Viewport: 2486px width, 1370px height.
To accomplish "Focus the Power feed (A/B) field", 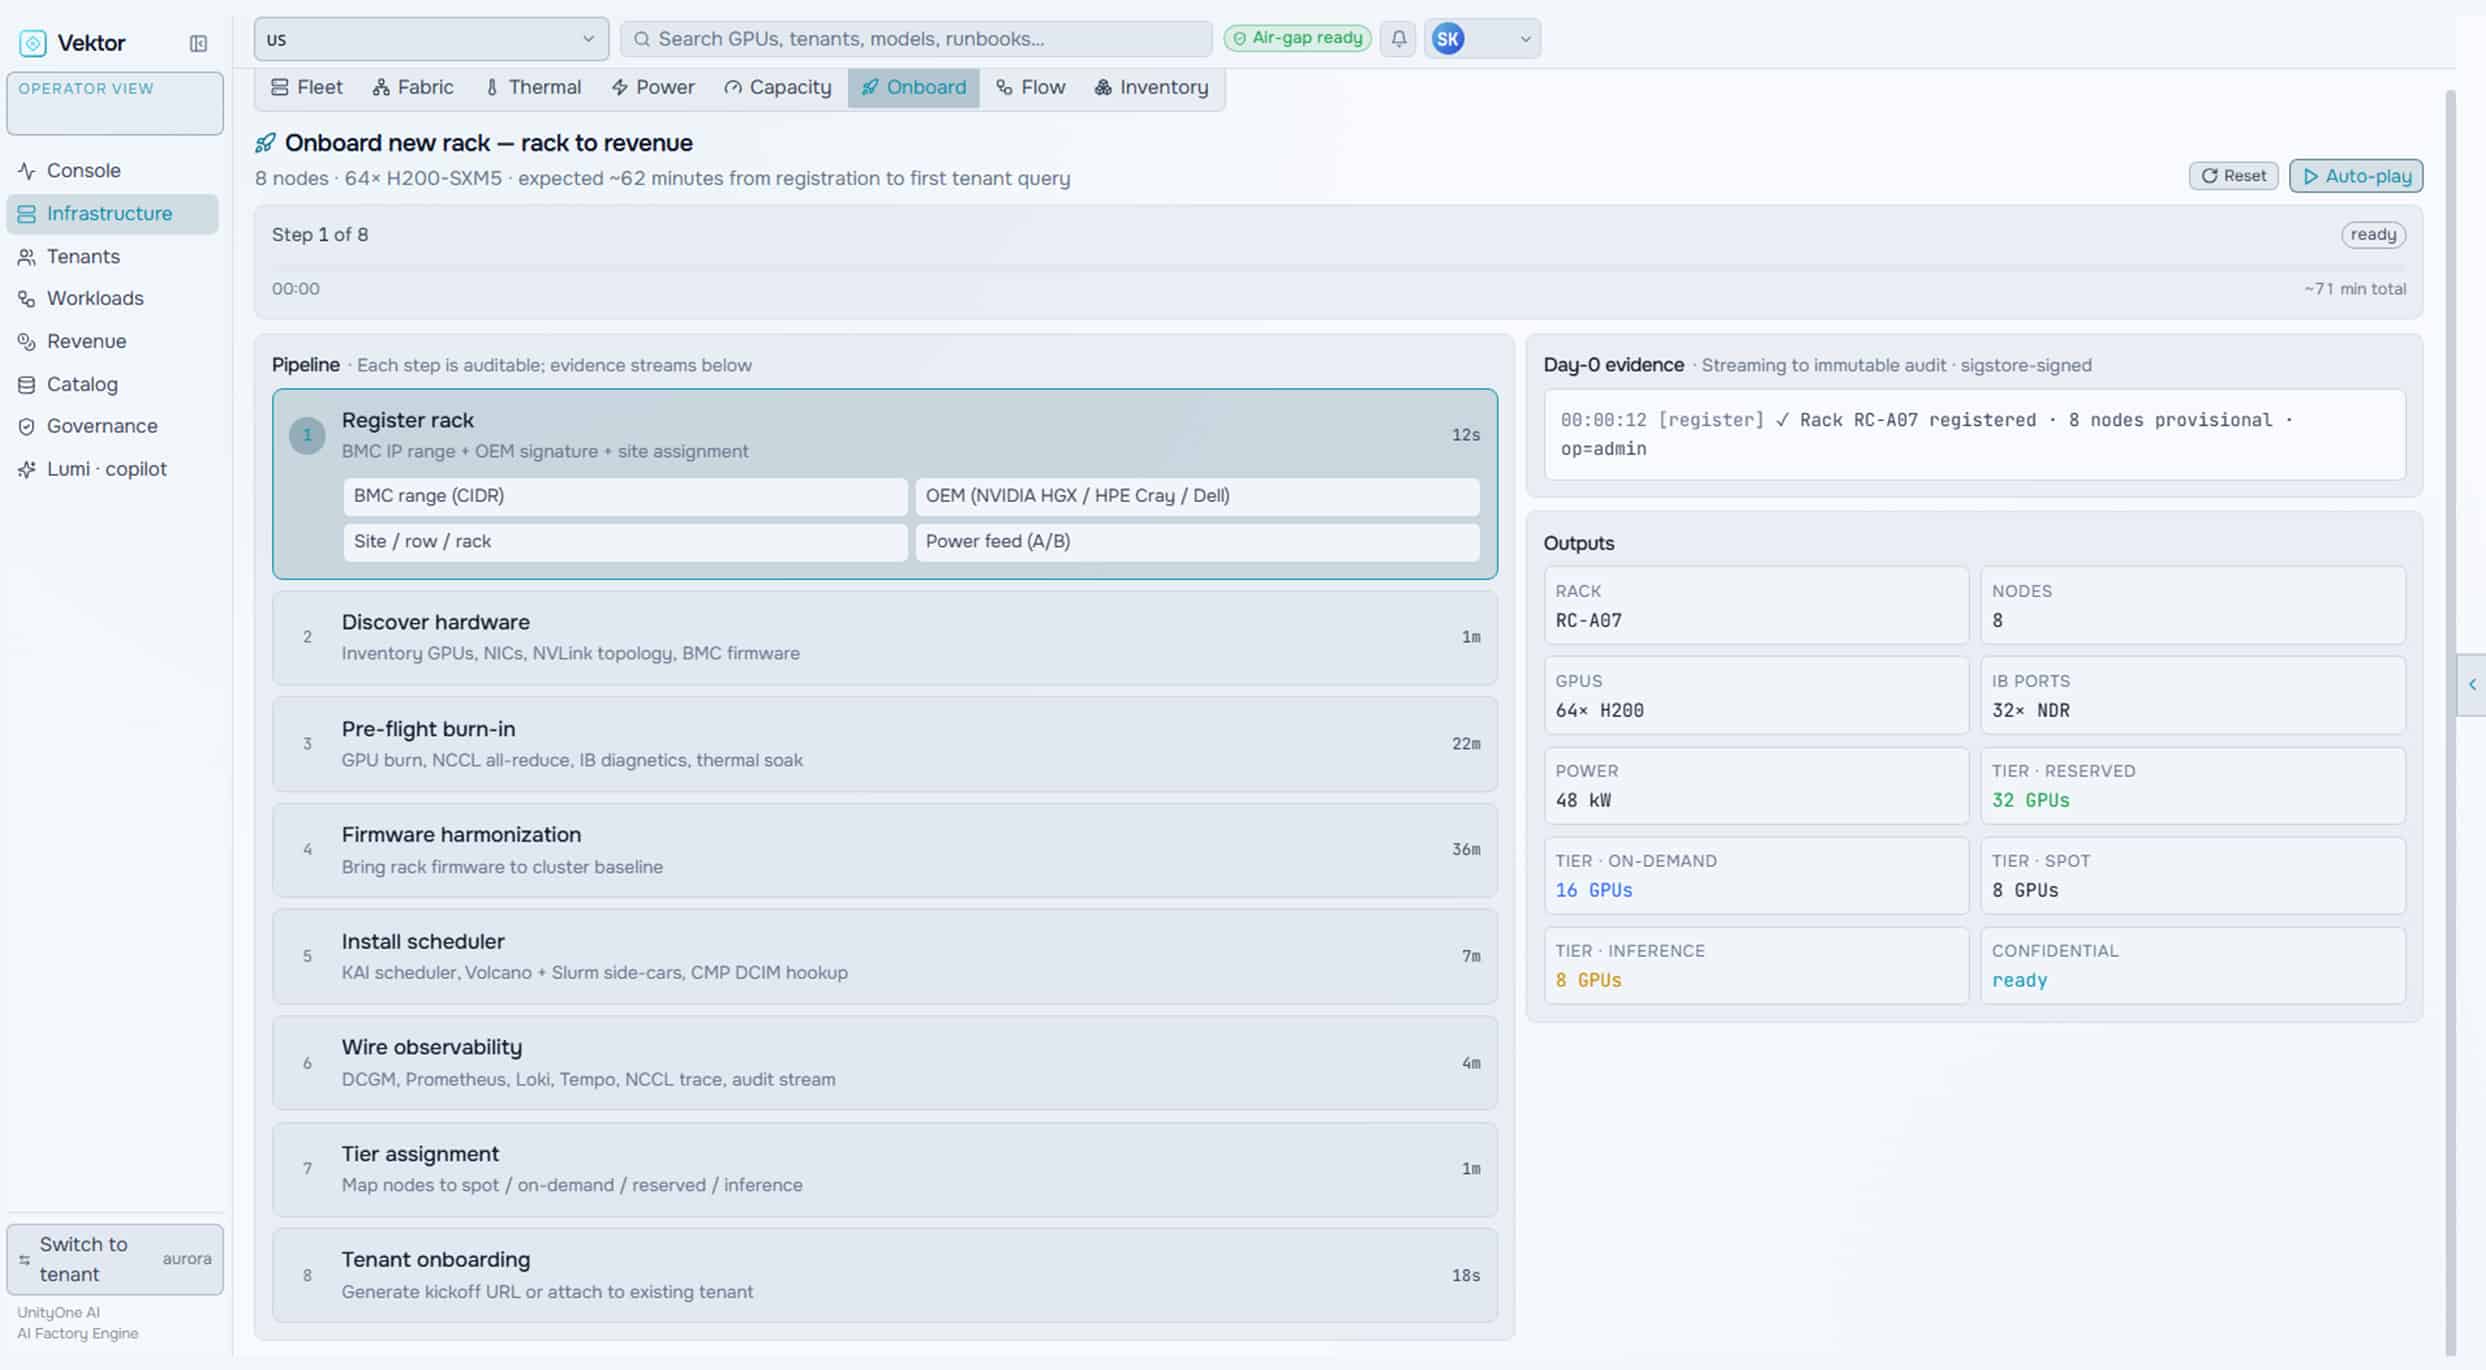I will 1197,542.
